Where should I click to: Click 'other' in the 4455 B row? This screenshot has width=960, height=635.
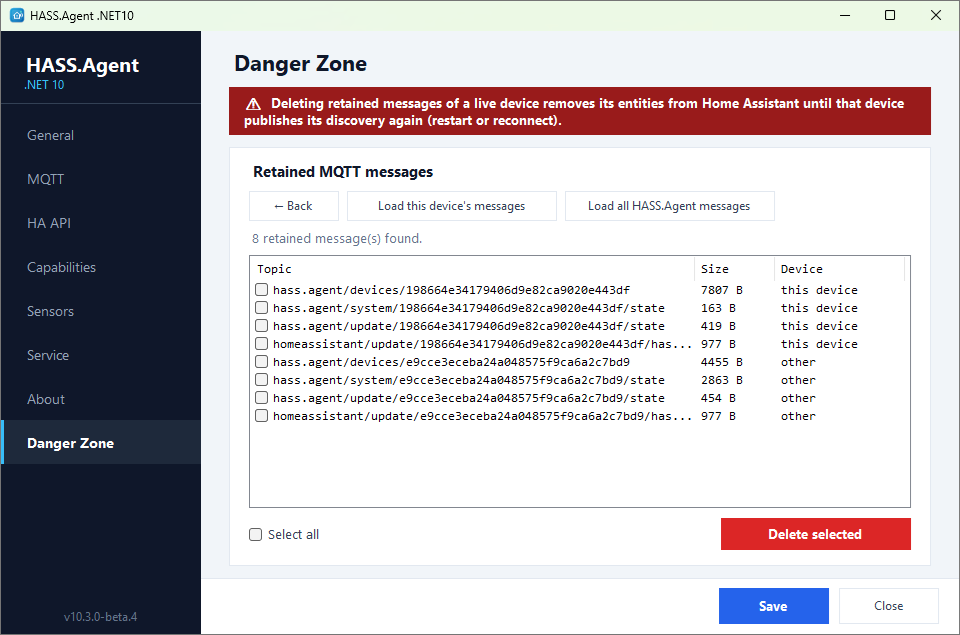tap(798, 362)
